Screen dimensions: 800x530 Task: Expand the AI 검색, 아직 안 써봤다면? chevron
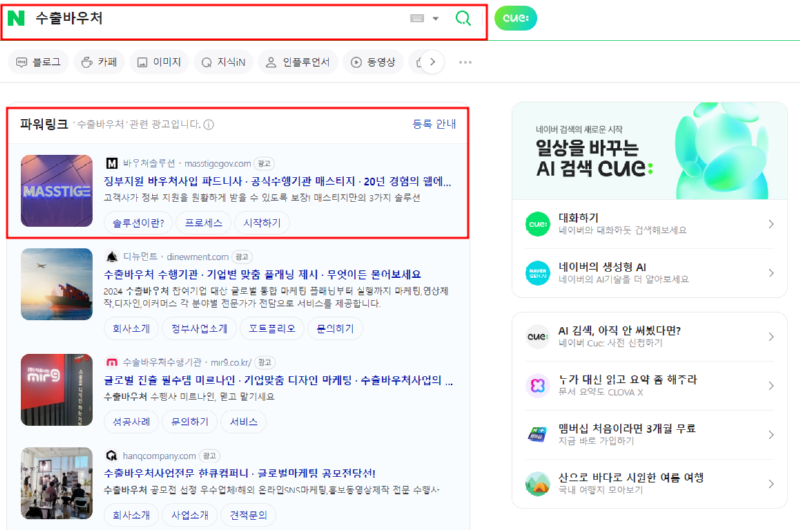pos(770,337)
